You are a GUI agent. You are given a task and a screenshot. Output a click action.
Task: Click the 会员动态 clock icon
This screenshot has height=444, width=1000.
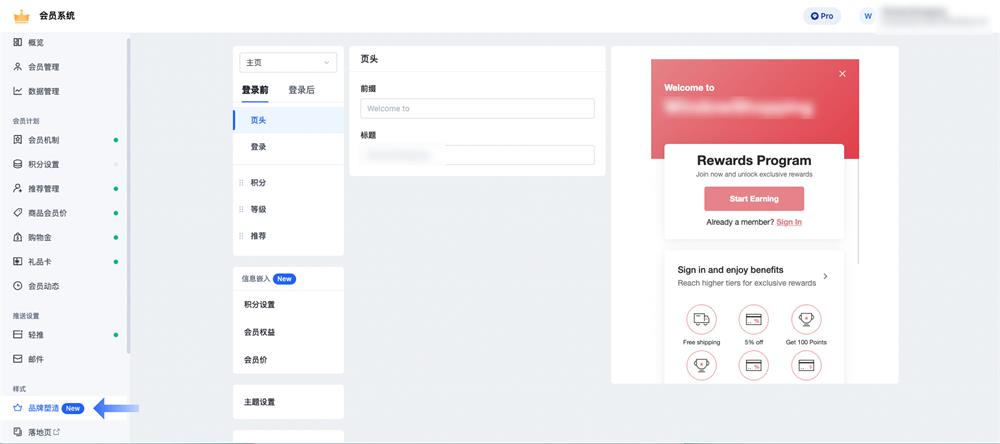(x=18, y=286)
